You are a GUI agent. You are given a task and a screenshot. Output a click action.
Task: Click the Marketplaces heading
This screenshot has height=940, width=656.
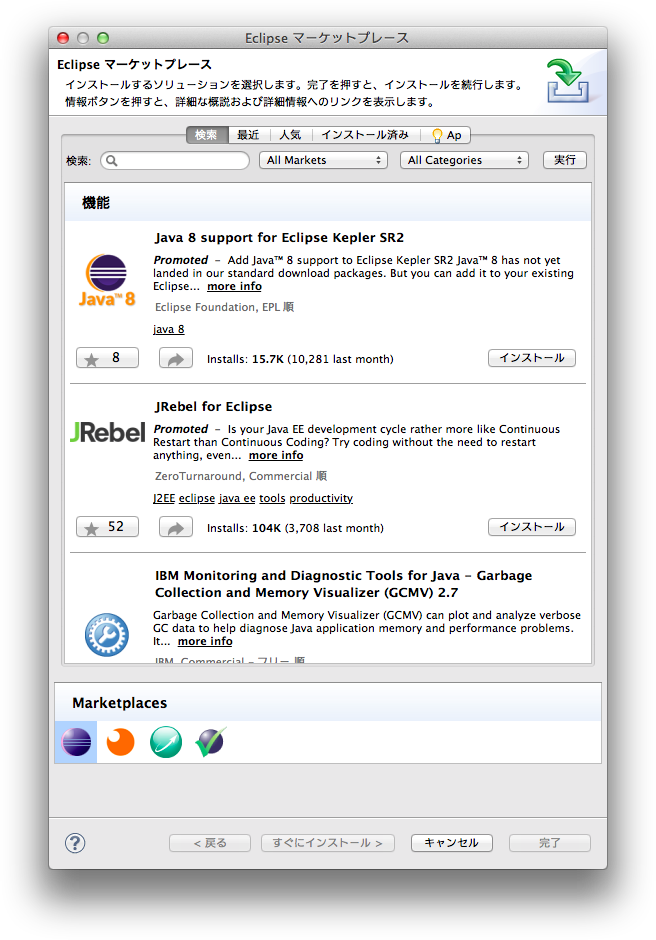click(x=120, y=703)
